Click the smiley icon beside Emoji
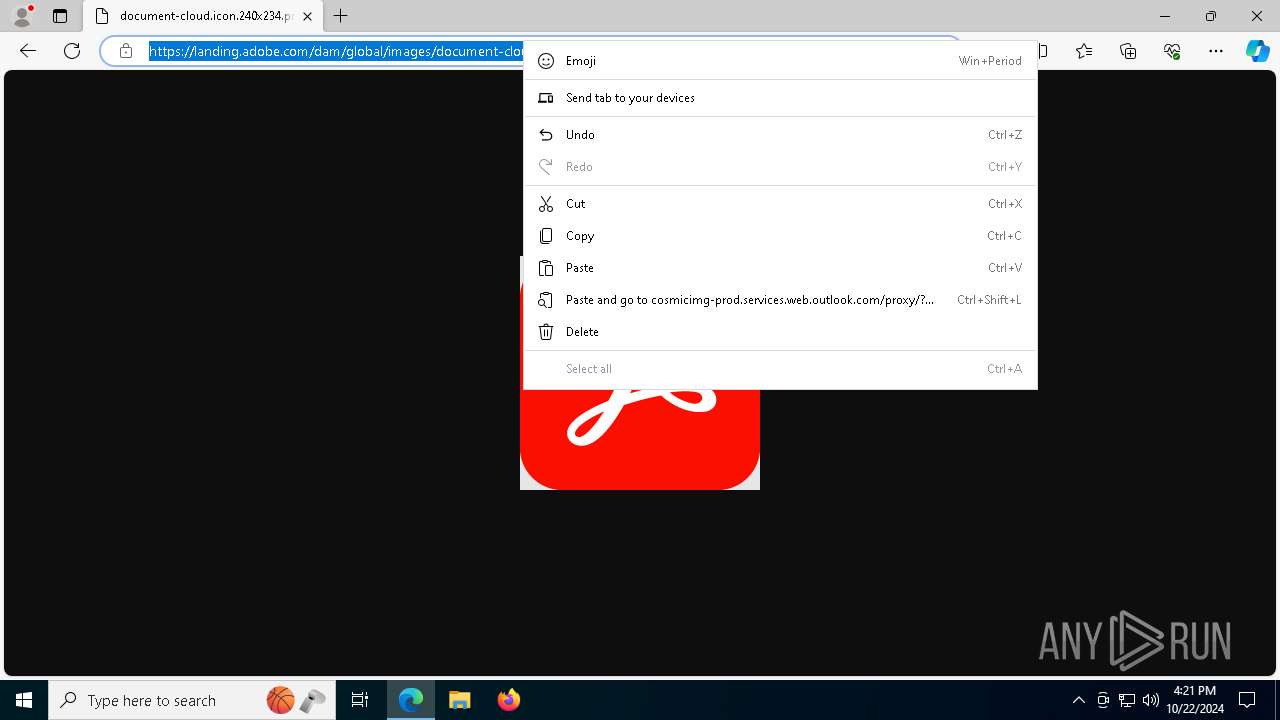 click(546, 61)
